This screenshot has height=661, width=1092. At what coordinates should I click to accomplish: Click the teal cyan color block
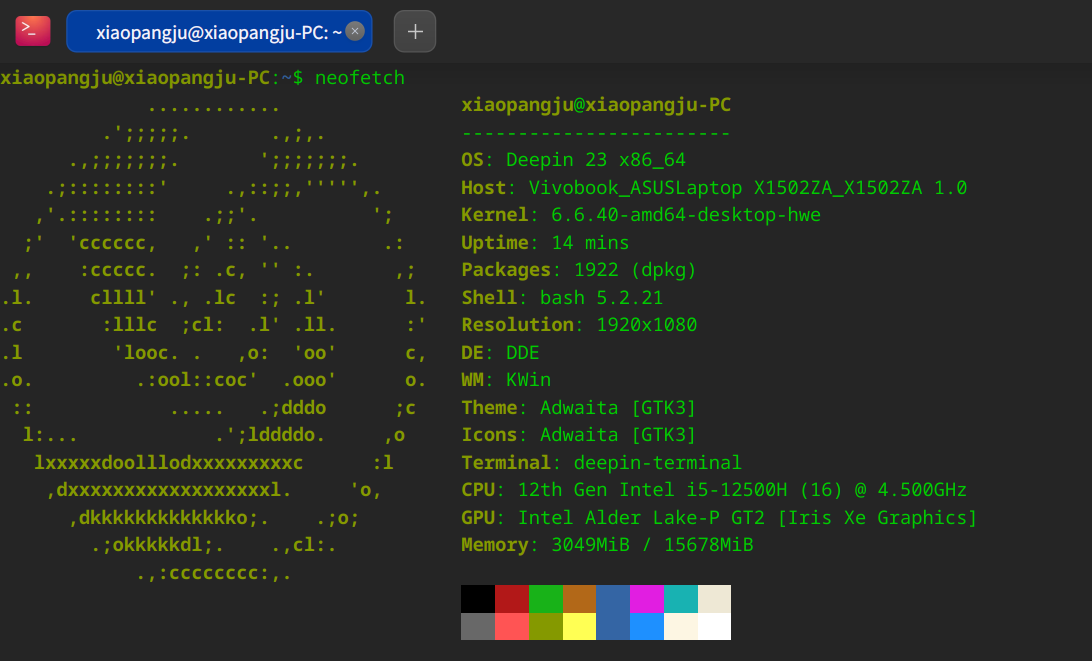coord(680,599)
